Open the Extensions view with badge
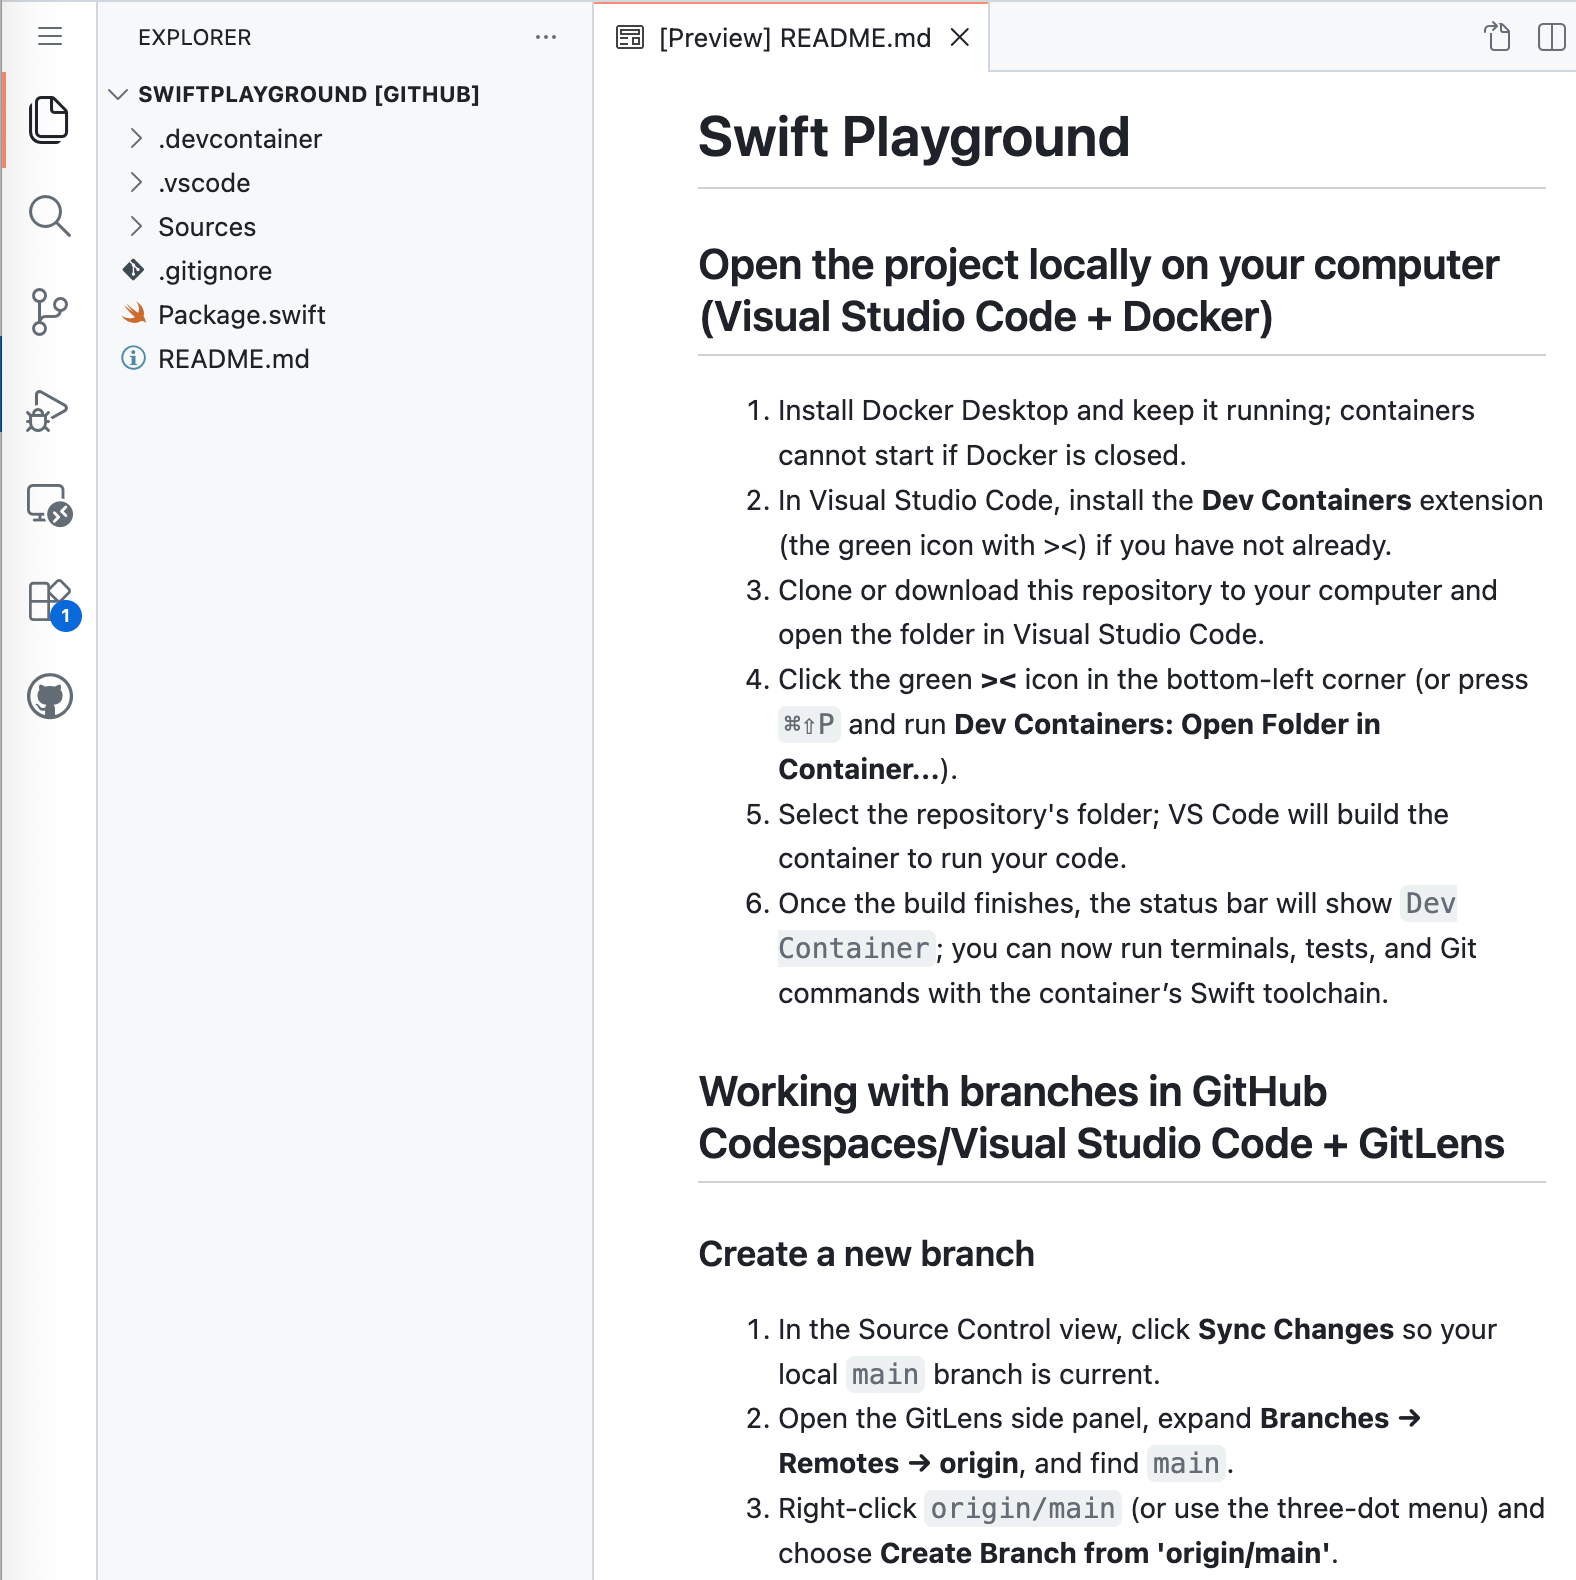The width and height of the screenshot is (1576, 1580). point(52,603)
